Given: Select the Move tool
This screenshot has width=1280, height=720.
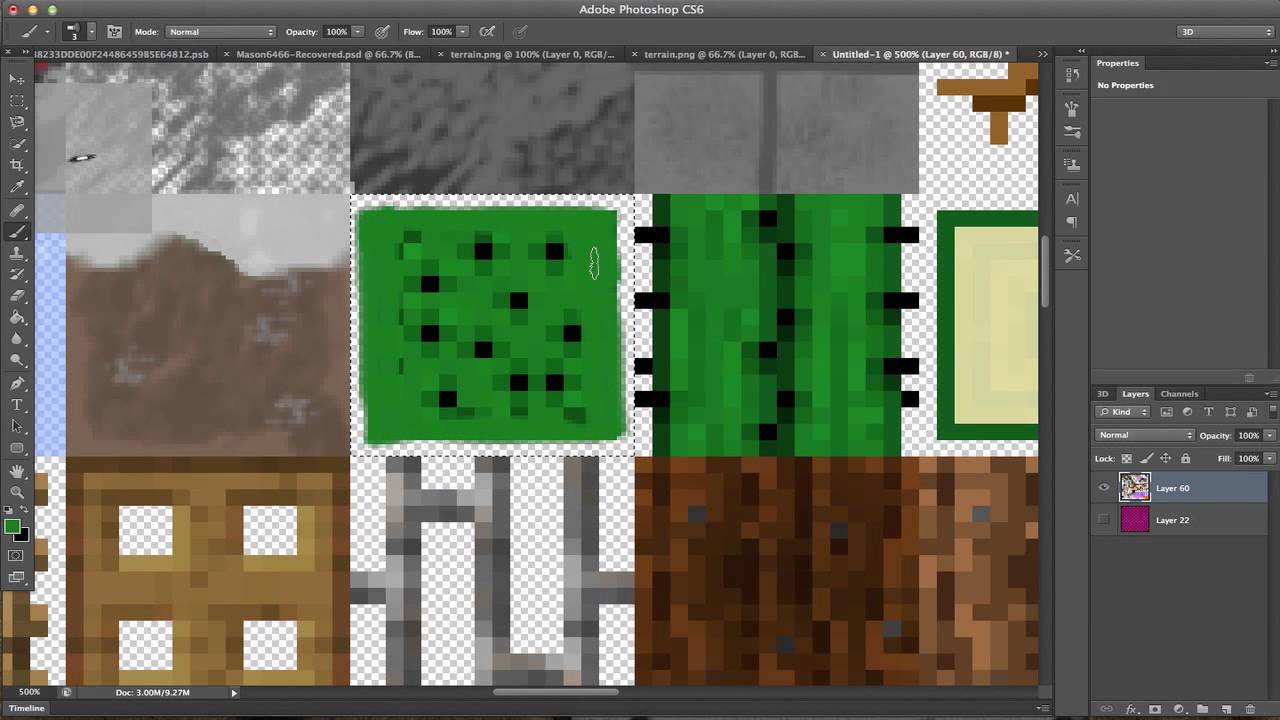Looking at the screenshot, I should (x=17, y=79).
